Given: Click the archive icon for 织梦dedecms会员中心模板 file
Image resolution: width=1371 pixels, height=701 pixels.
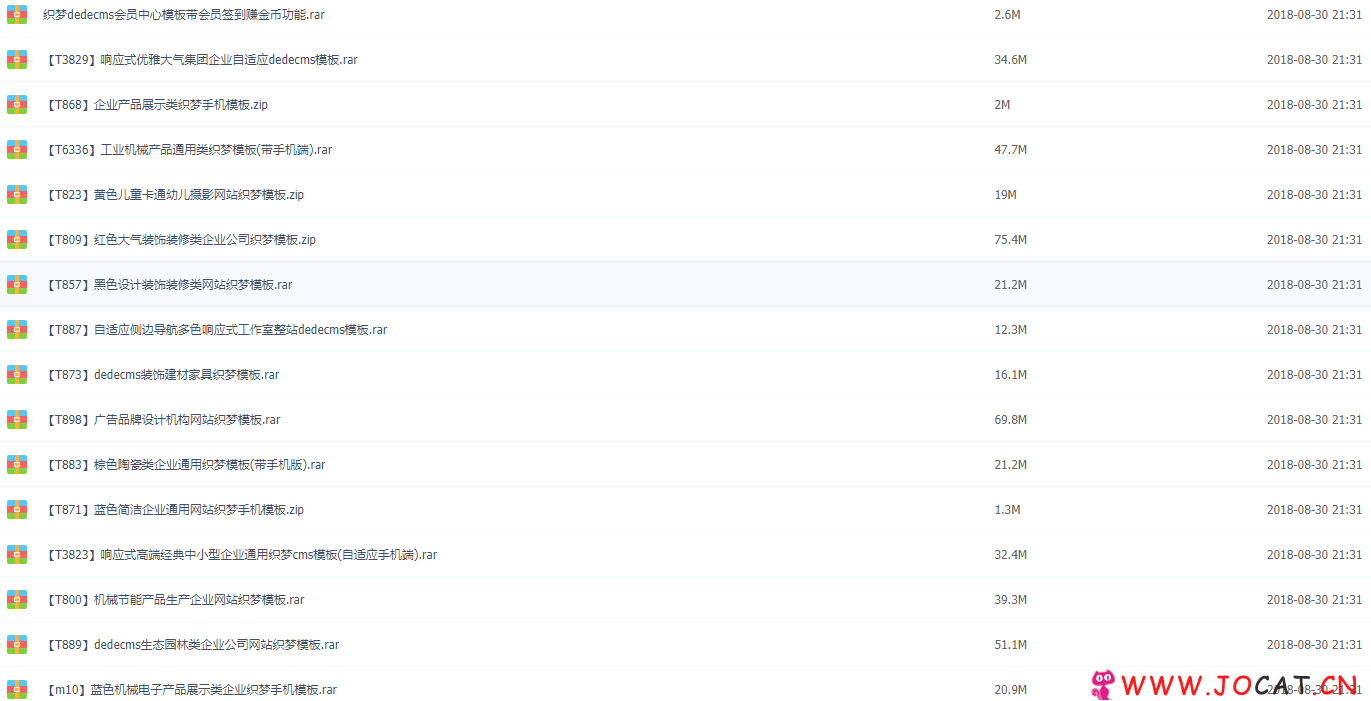Looking at the screenshot, I should pos(17,15).
